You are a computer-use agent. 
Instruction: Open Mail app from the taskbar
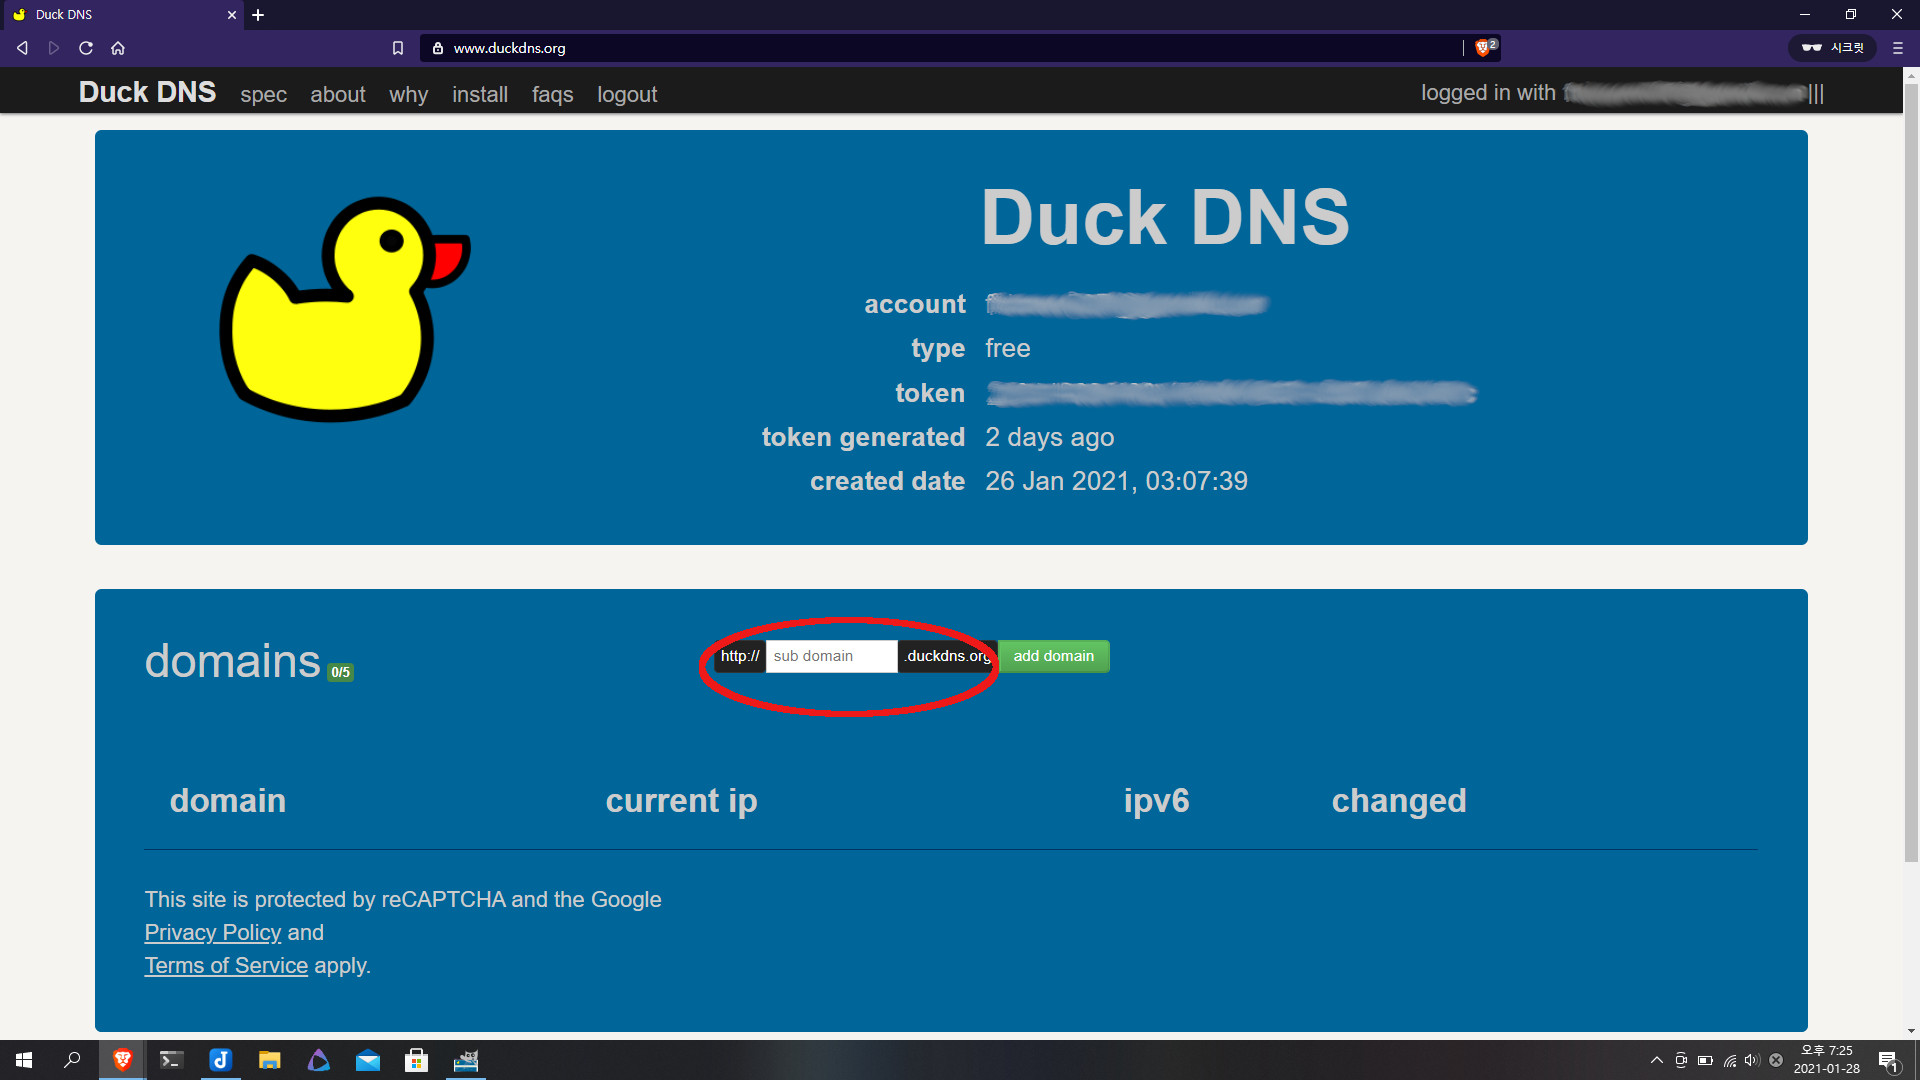click(367, 1060)
